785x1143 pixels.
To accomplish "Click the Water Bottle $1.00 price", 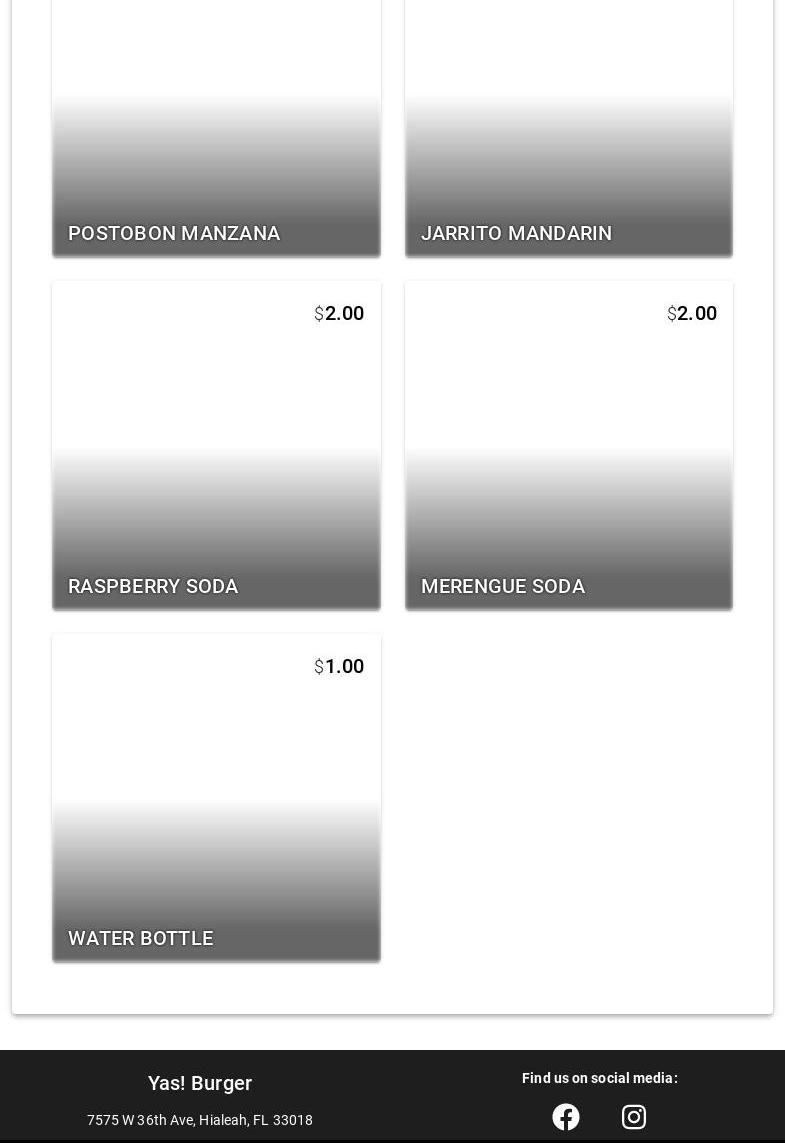I will [x=339, y=666].
